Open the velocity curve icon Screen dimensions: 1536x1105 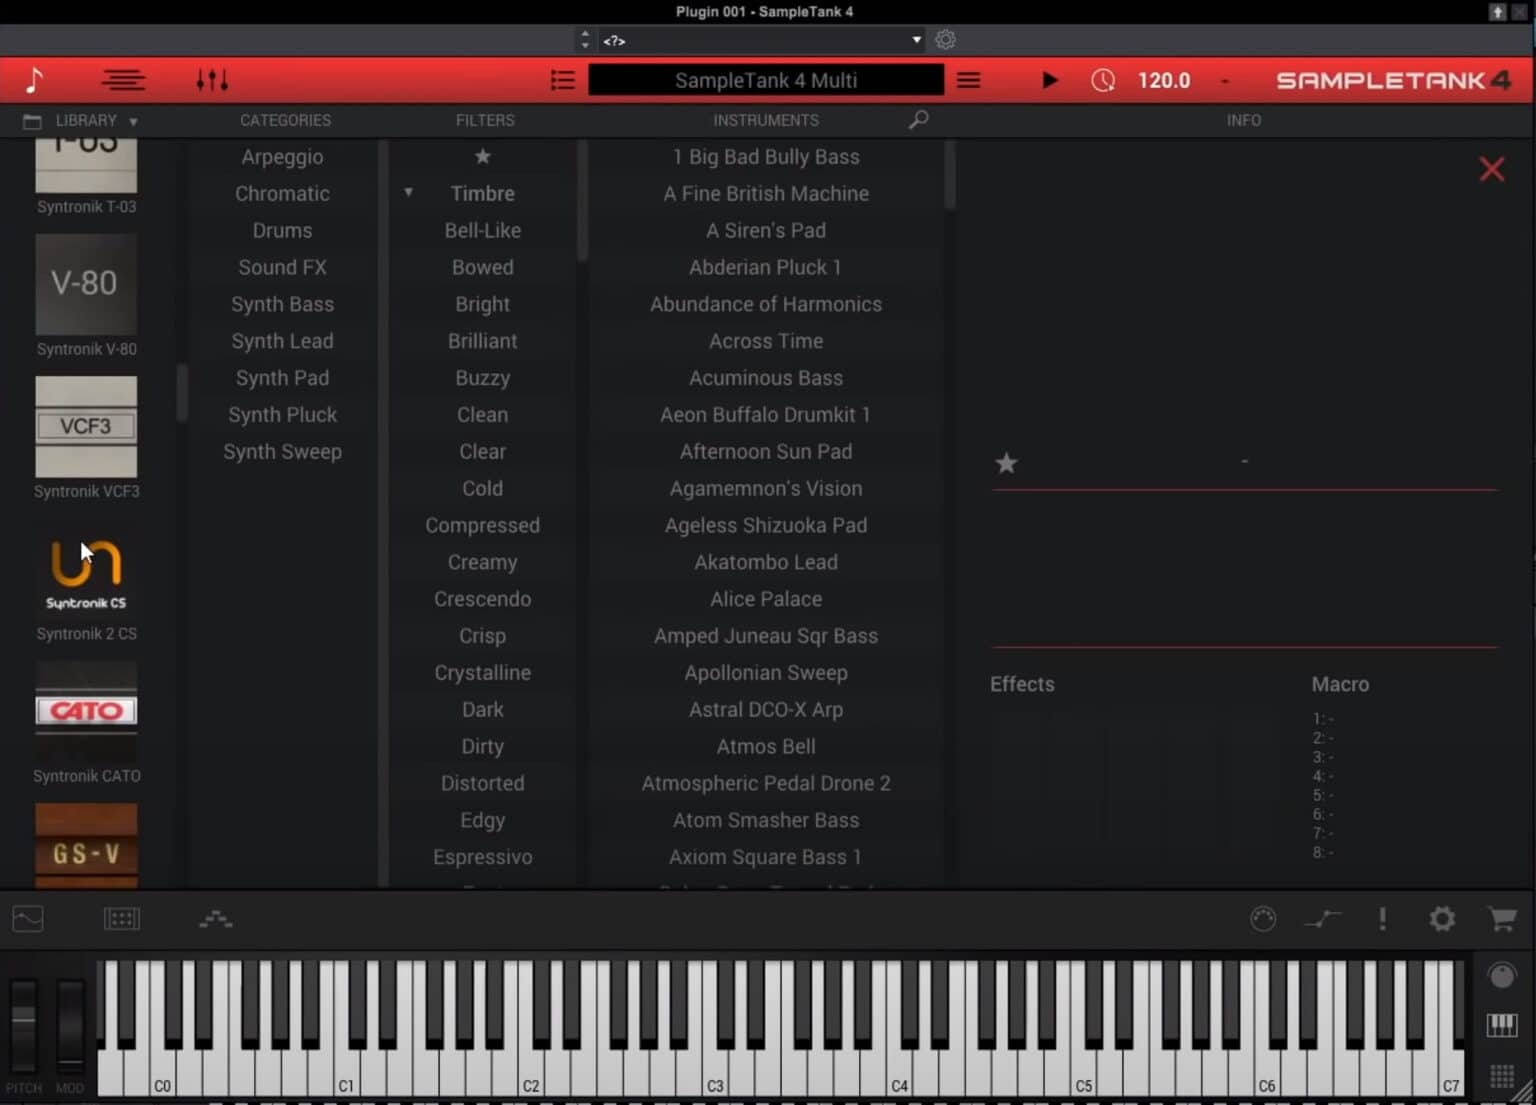[1323, 919]
